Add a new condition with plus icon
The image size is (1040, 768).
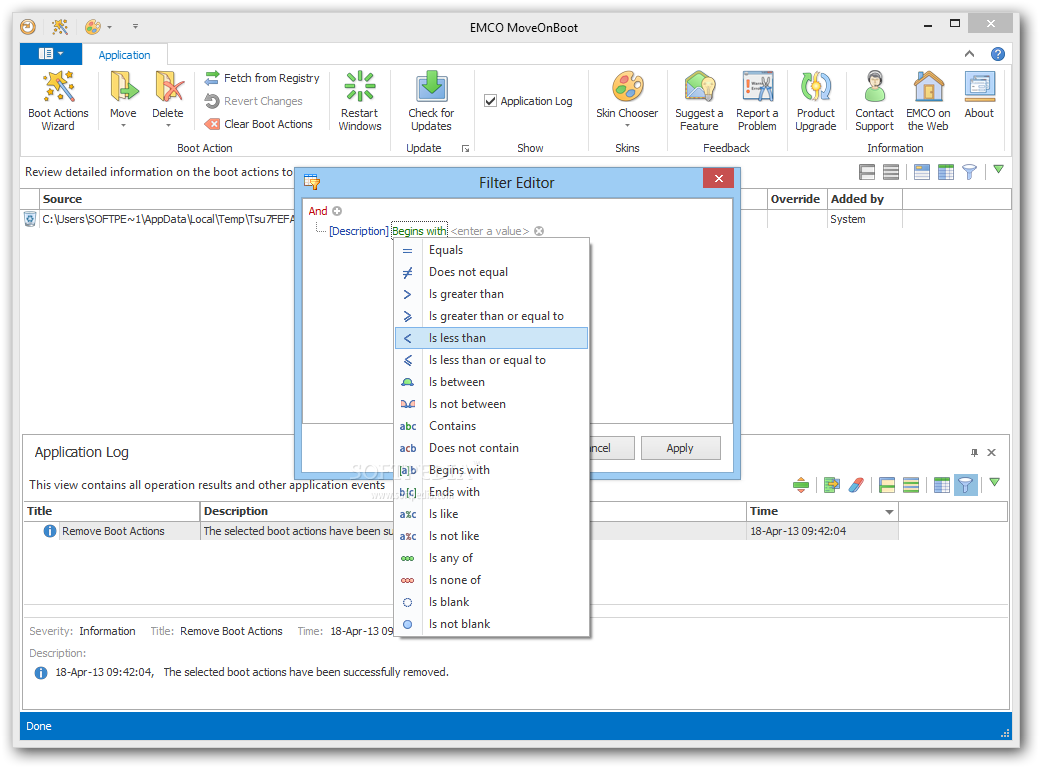tap(337, 211)
